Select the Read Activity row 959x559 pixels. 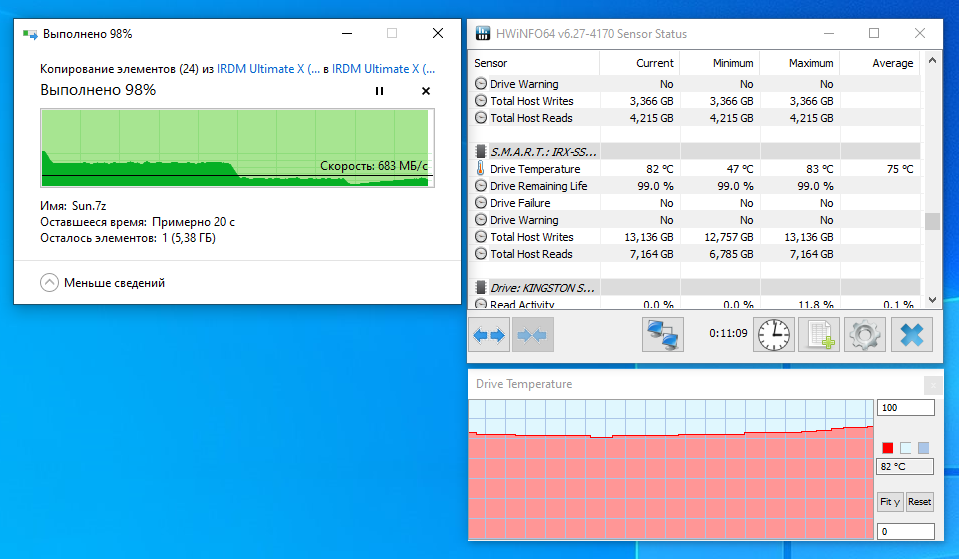[695, 303]
